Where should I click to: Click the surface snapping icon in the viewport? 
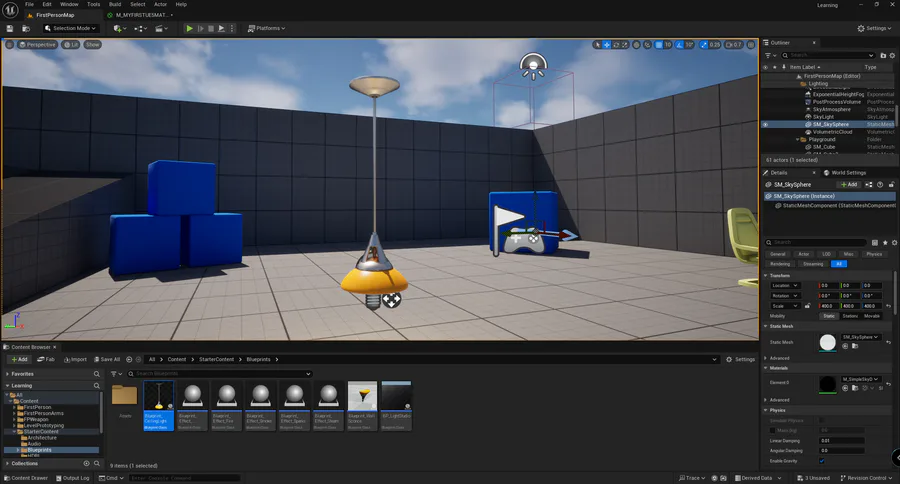[647, 45]
